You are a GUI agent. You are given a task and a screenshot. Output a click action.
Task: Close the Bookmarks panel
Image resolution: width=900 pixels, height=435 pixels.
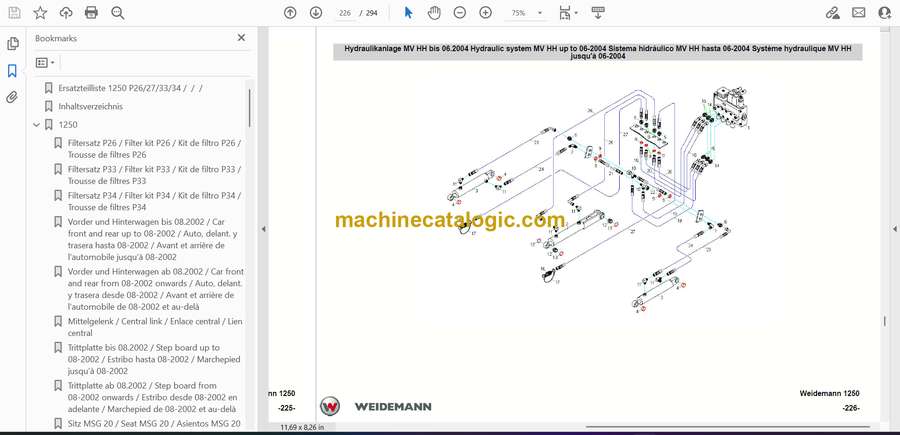241,38
